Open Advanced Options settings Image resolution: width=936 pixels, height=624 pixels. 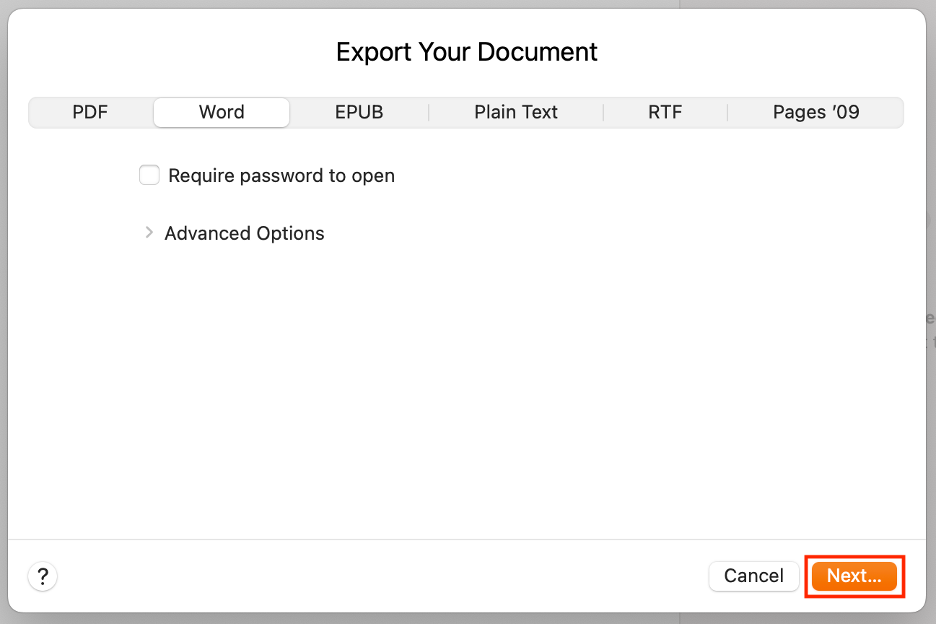coord(244,232)
